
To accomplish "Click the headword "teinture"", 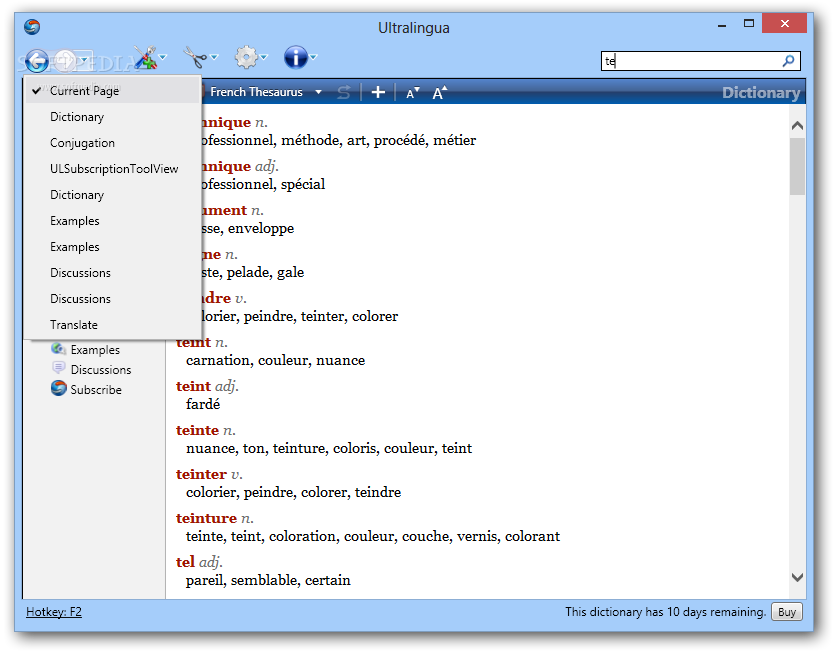I will [x=206, y=518].
